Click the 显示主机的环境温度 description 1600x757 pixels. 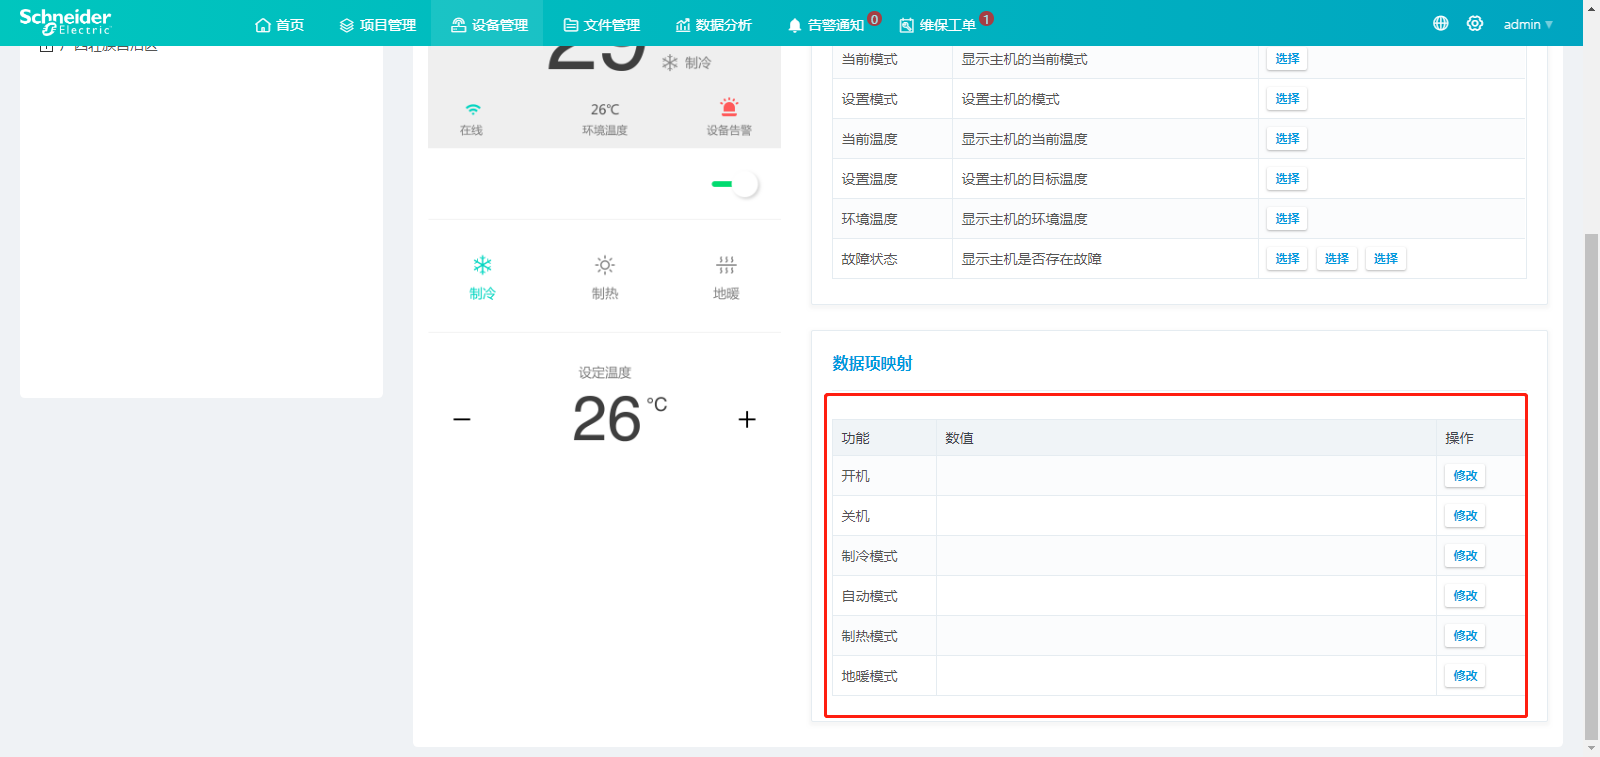coord(1024,219)
